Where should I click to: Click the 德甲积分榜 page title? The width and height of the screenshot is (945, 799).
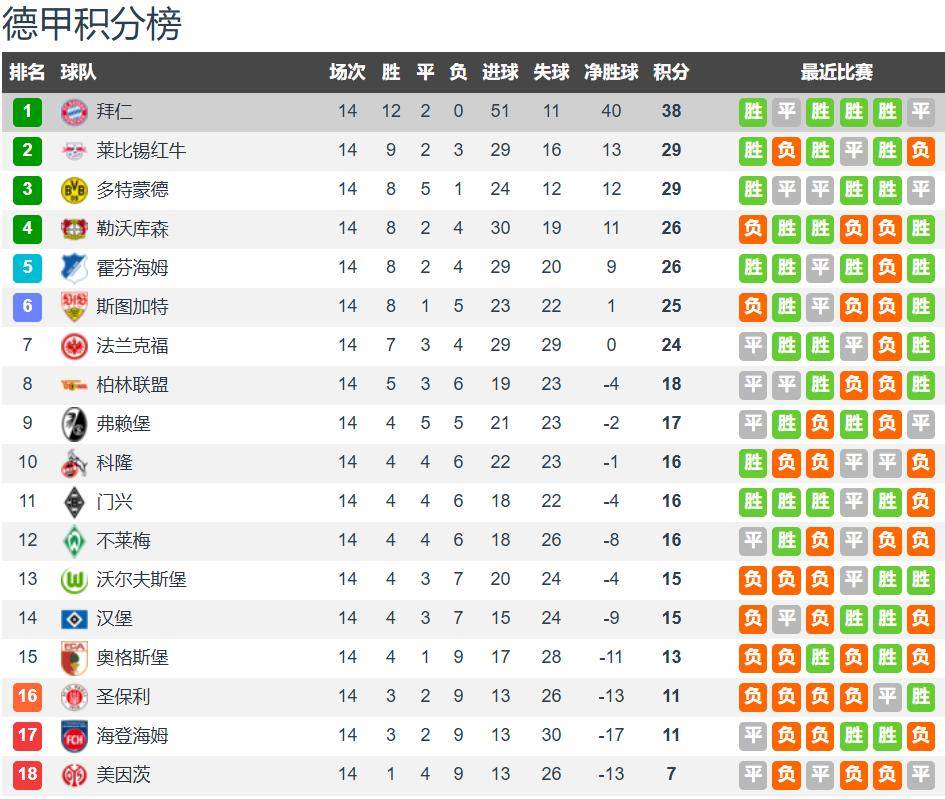coord(92,24)
